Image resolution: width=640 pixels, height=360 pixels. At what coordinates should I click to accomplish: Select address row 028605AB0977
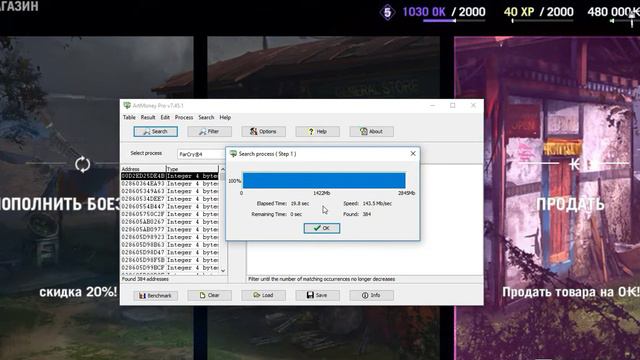(x=170, y=229)
